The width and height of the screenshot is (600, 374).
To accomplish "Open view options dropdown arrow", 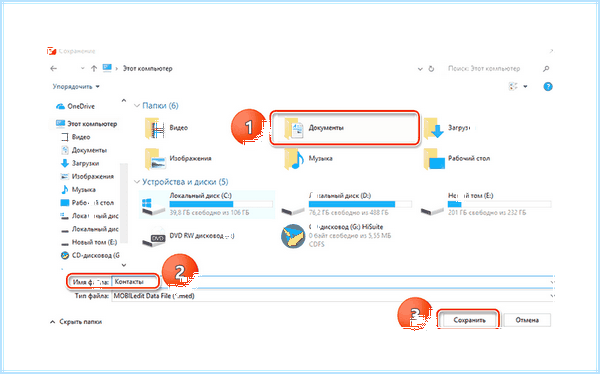I will click(525, 87).
